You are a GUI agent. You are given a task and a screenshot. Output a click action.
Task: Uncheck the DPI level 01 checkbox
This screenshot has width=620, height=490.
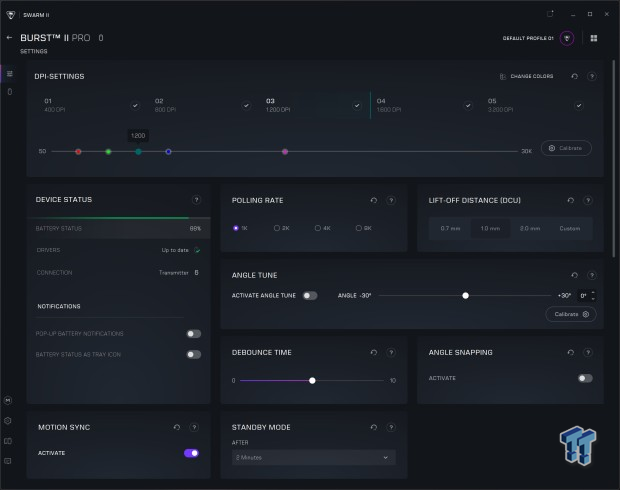(135, 104)
